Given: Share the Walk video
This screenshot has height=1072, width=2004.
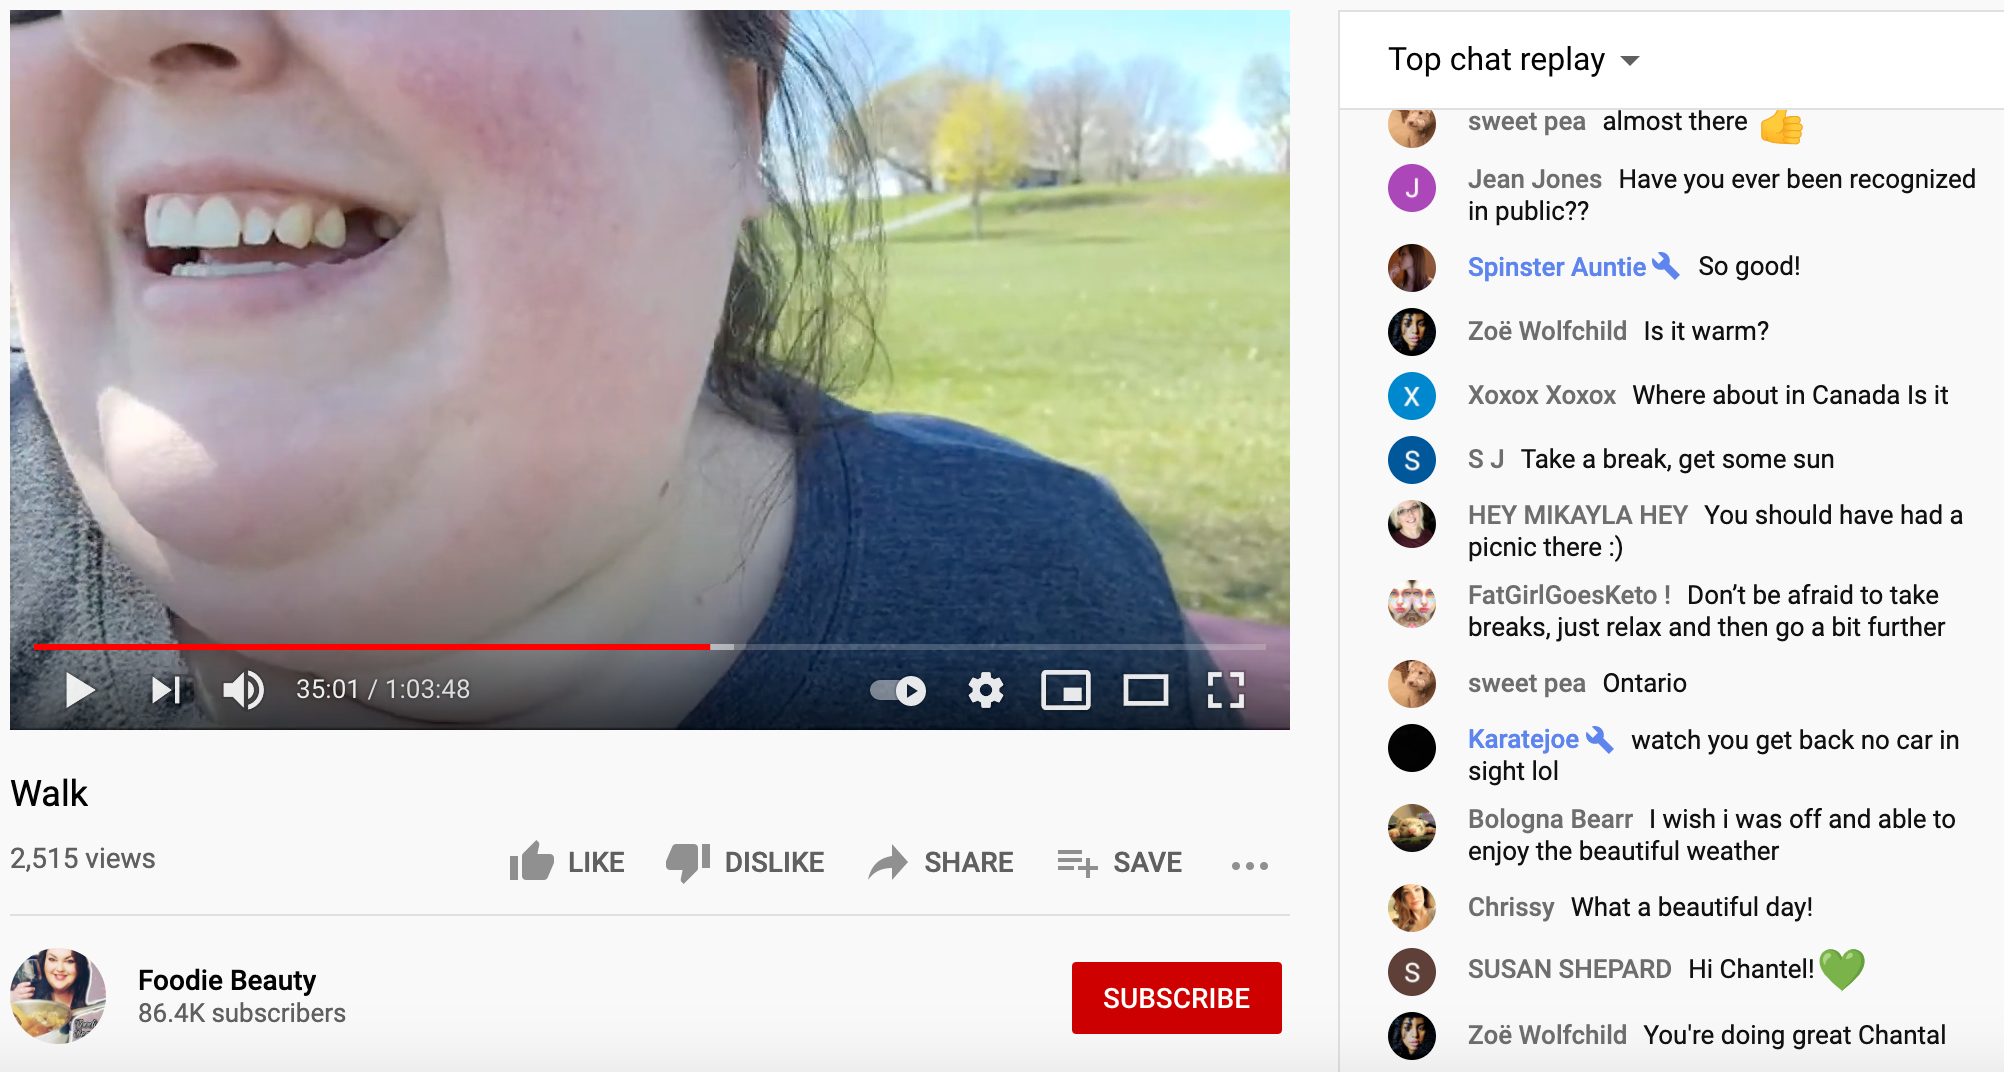Looking at the screenshot, I should point(941,862).
